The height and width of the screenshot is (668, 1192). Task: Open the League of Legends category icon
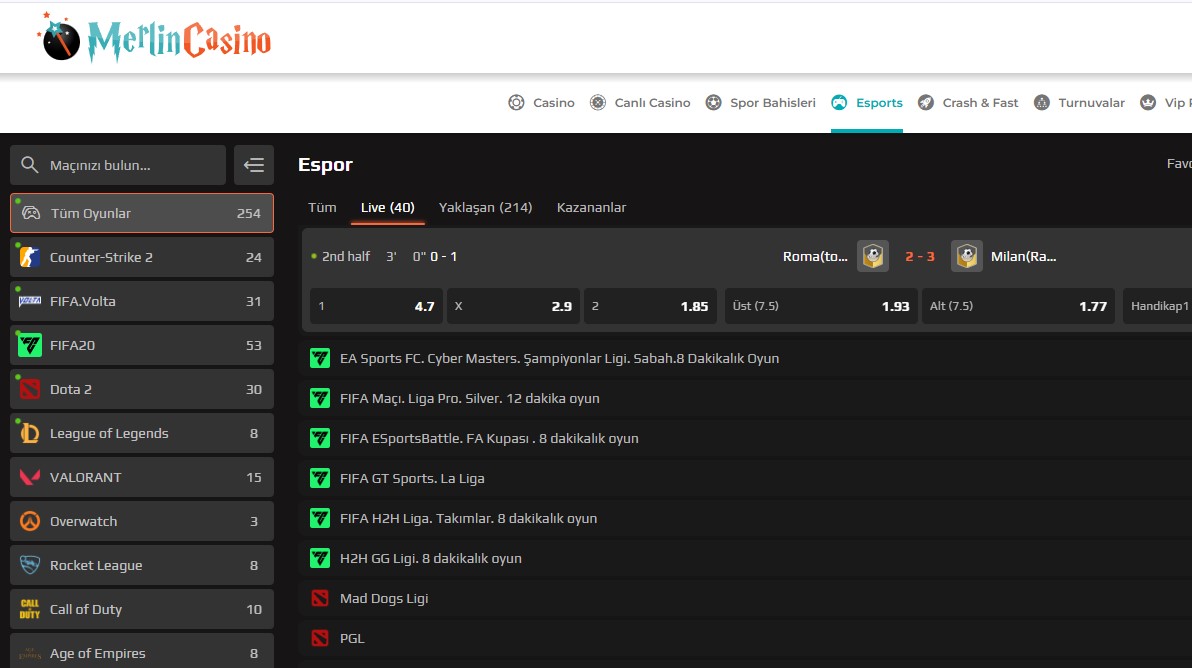click(x=30, y=433)
